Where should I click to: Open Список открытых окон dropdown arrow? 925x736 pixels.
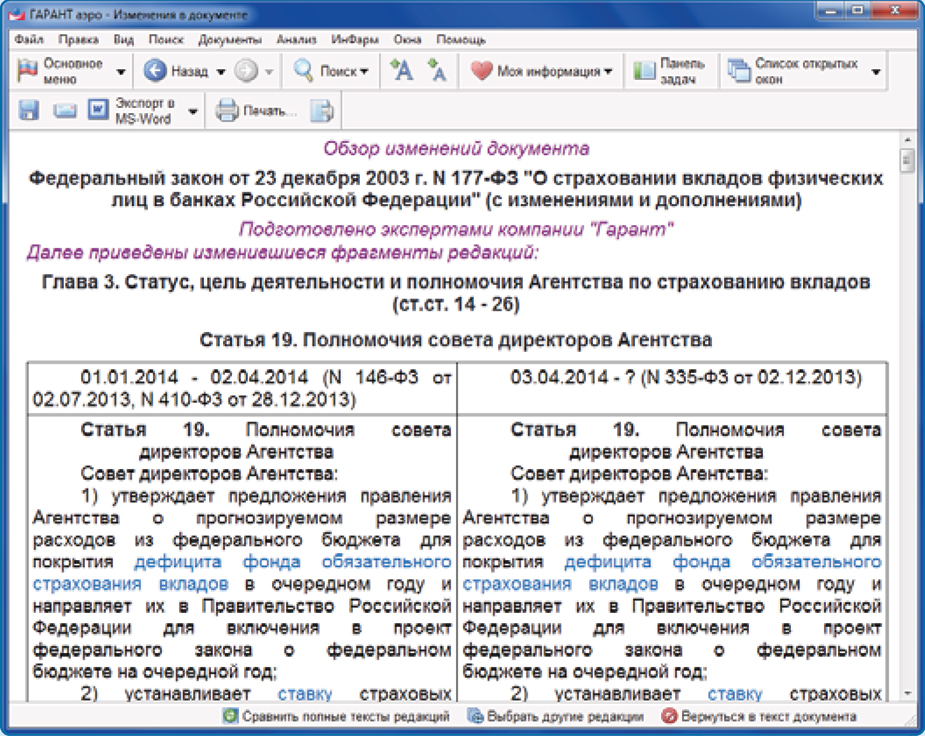pyautogui.click(x=876, y=72)
